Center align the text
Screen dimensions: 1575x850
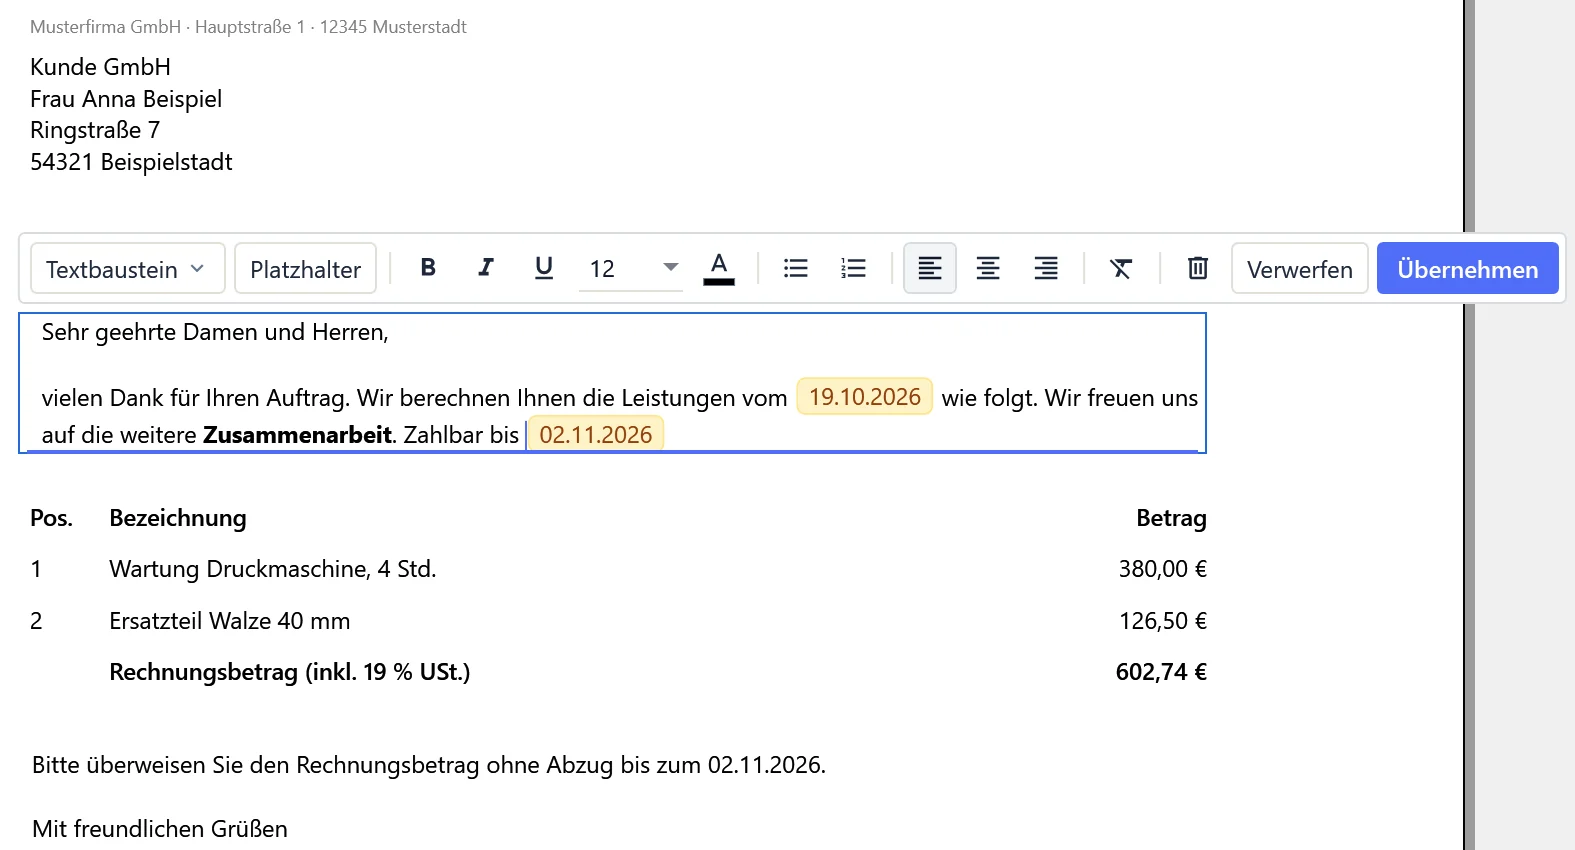coord(988,268)
